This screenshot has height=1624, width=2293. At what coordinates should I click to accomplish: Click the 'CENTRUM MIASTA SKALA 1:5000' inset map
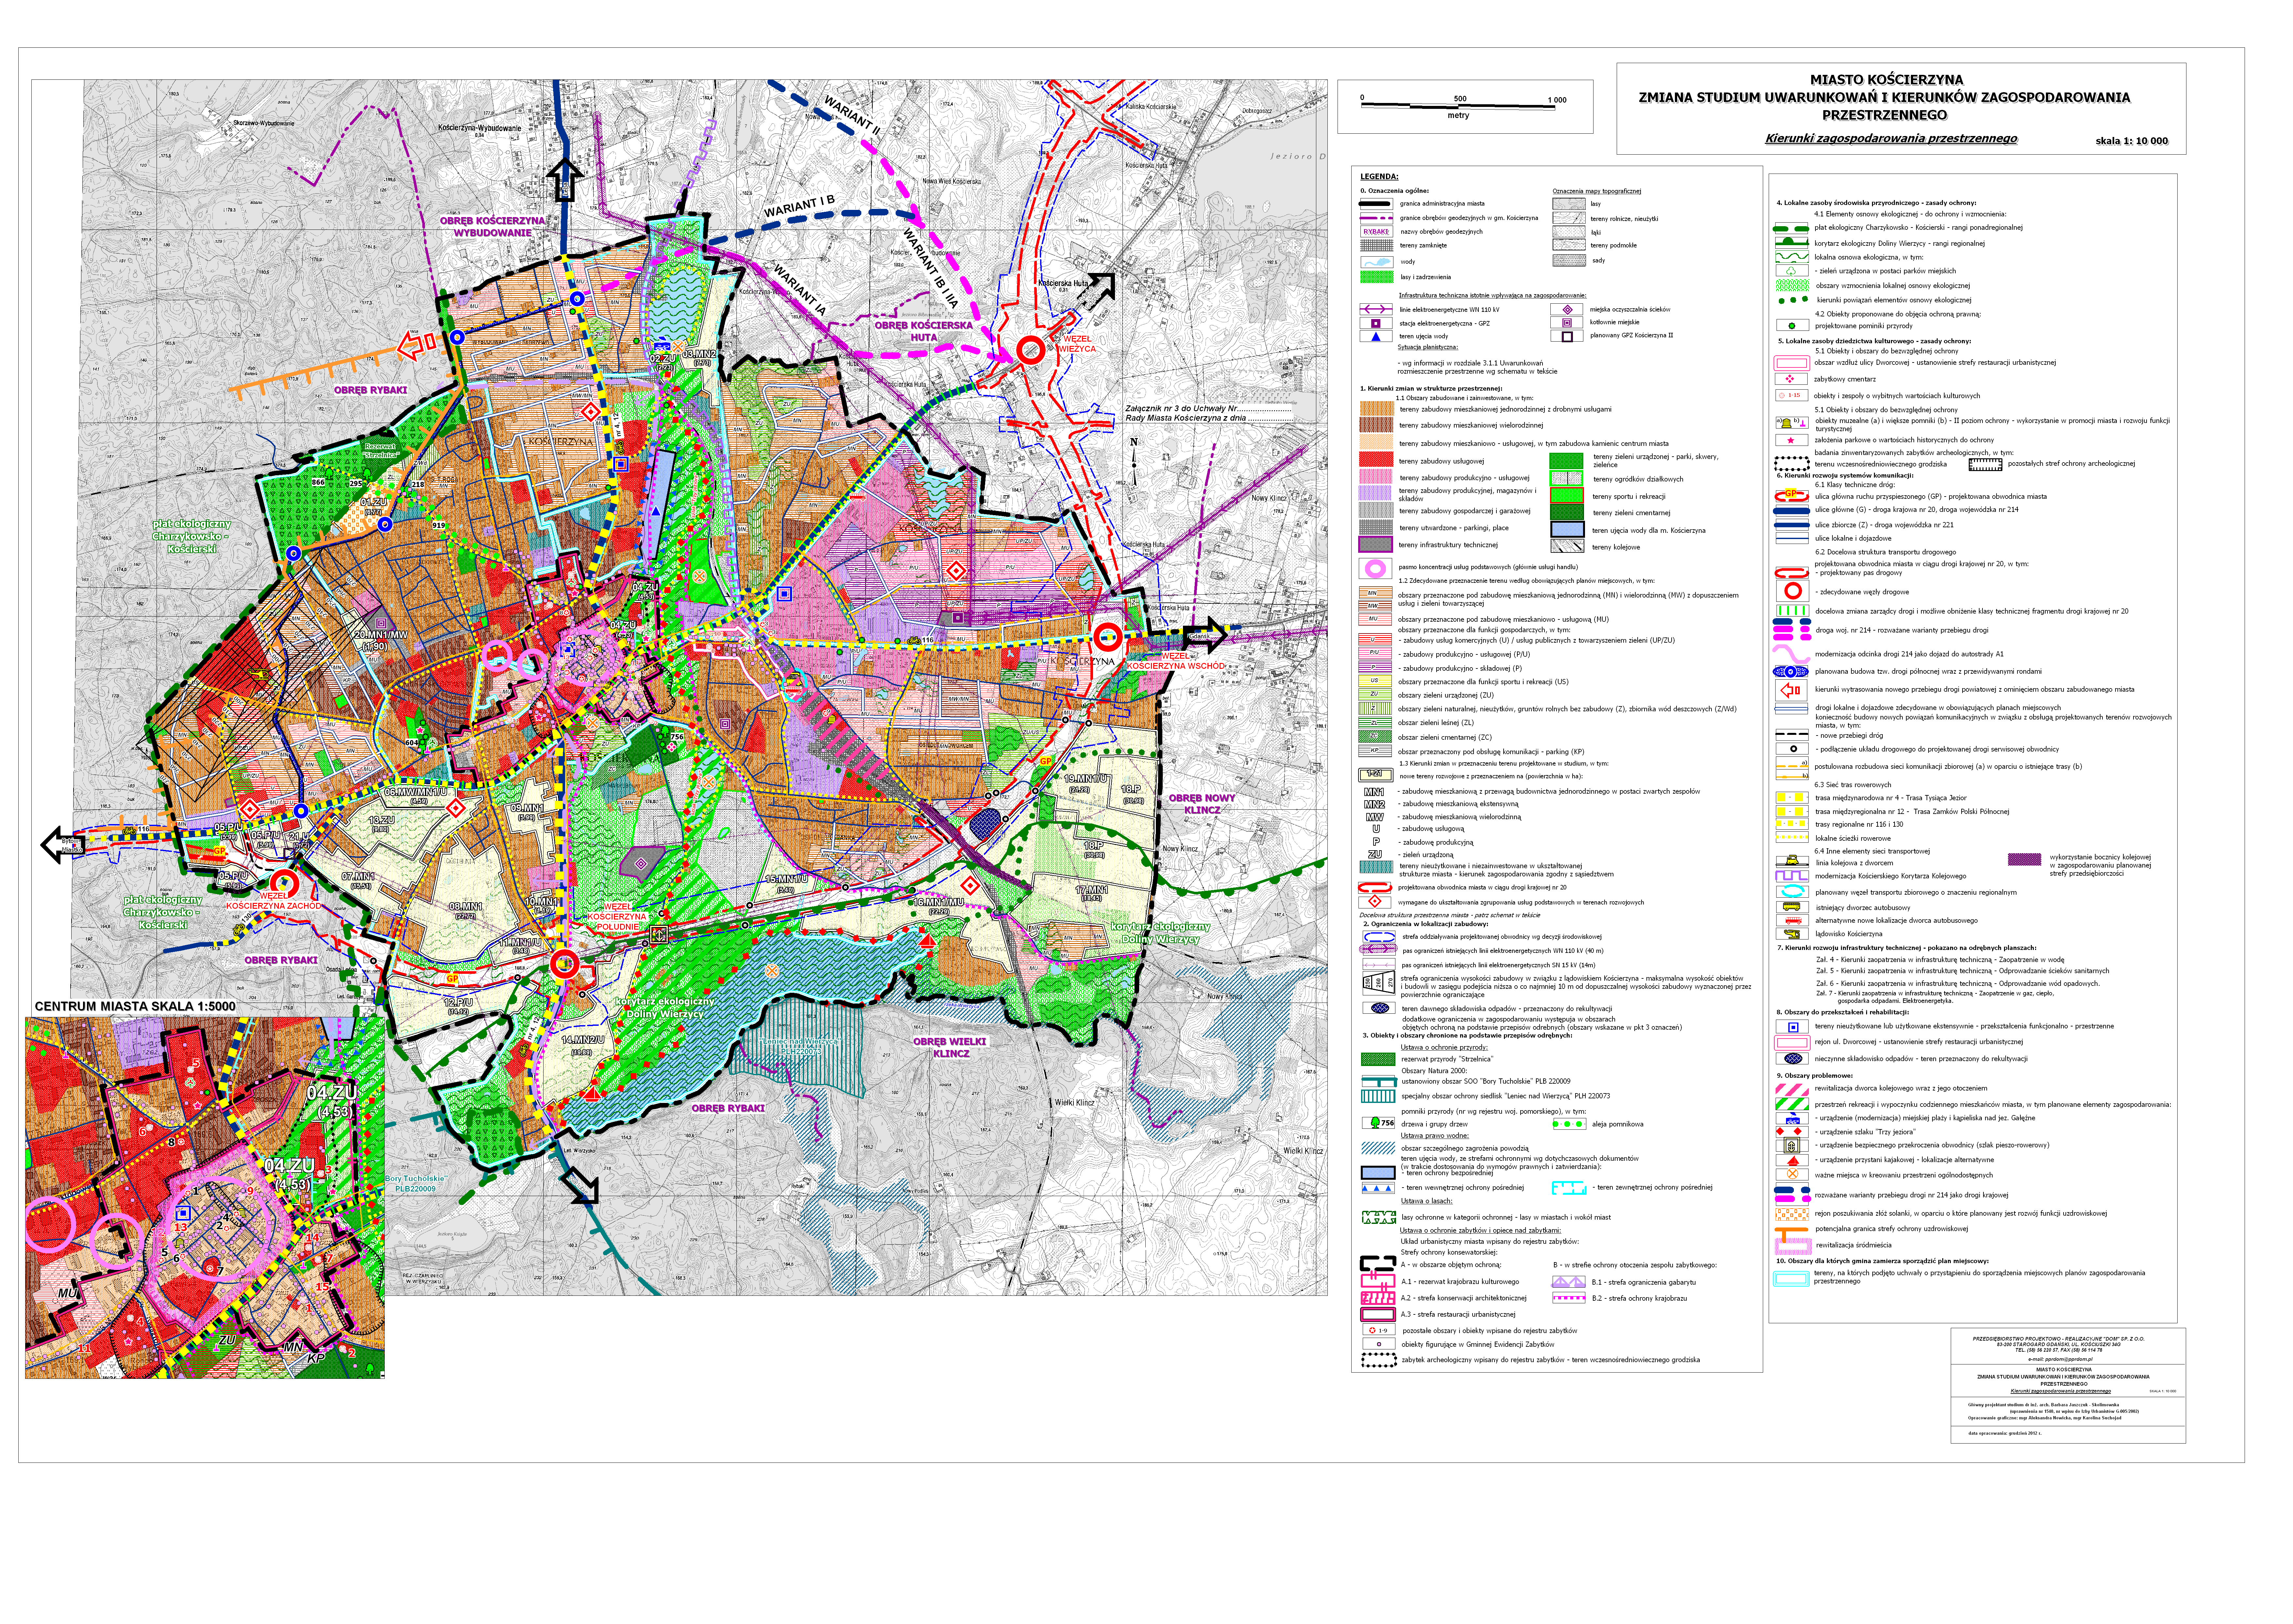(205, 1198)
